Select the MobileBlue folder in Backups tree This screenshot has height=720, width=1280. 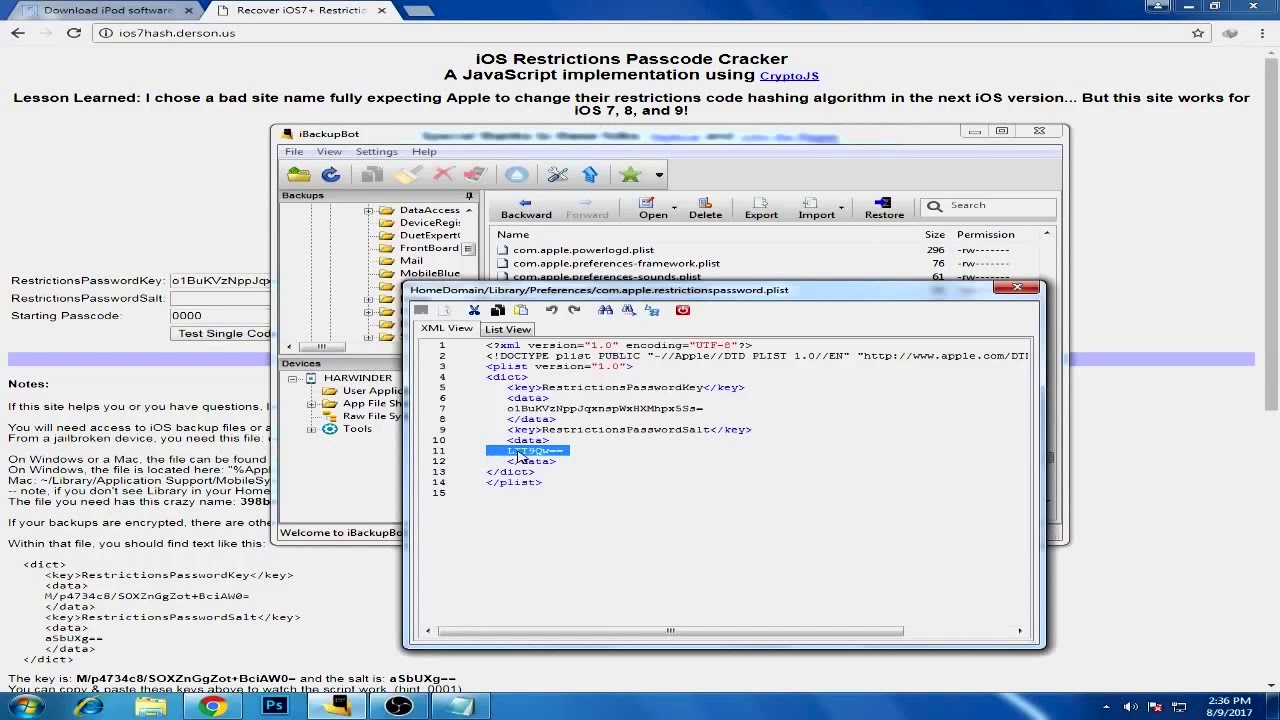click(x=429, y=274)
